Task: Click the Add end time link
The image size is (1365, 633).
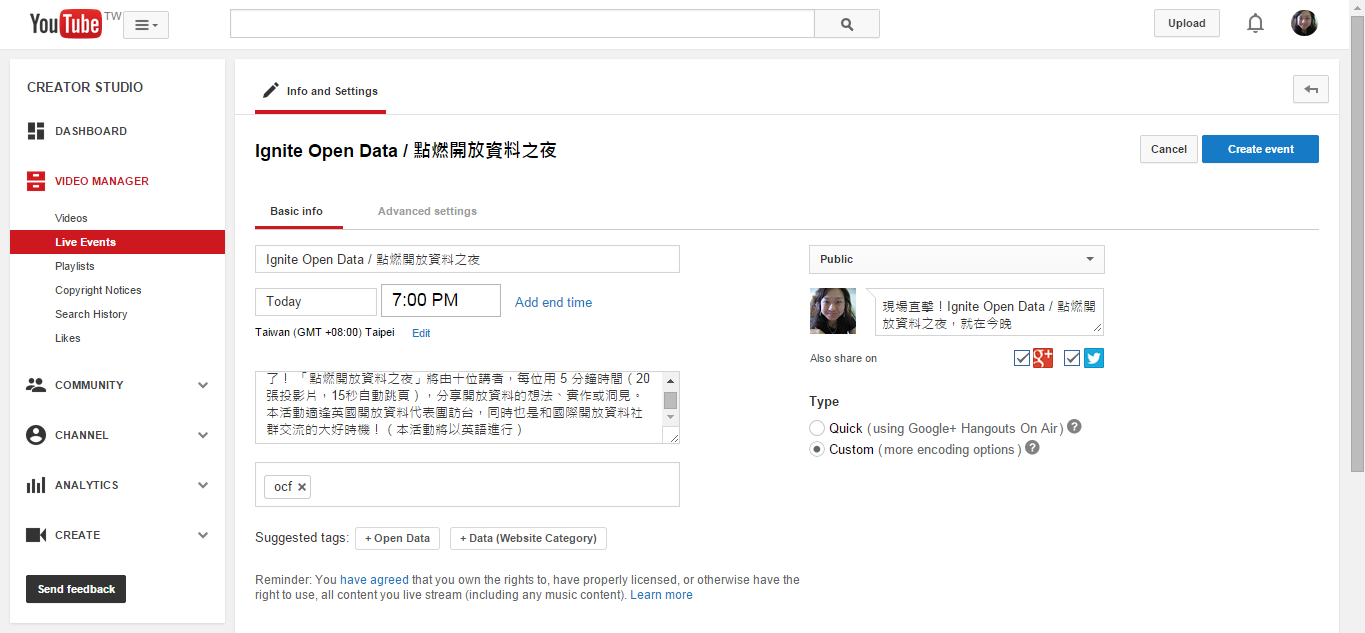Action: 553,302
